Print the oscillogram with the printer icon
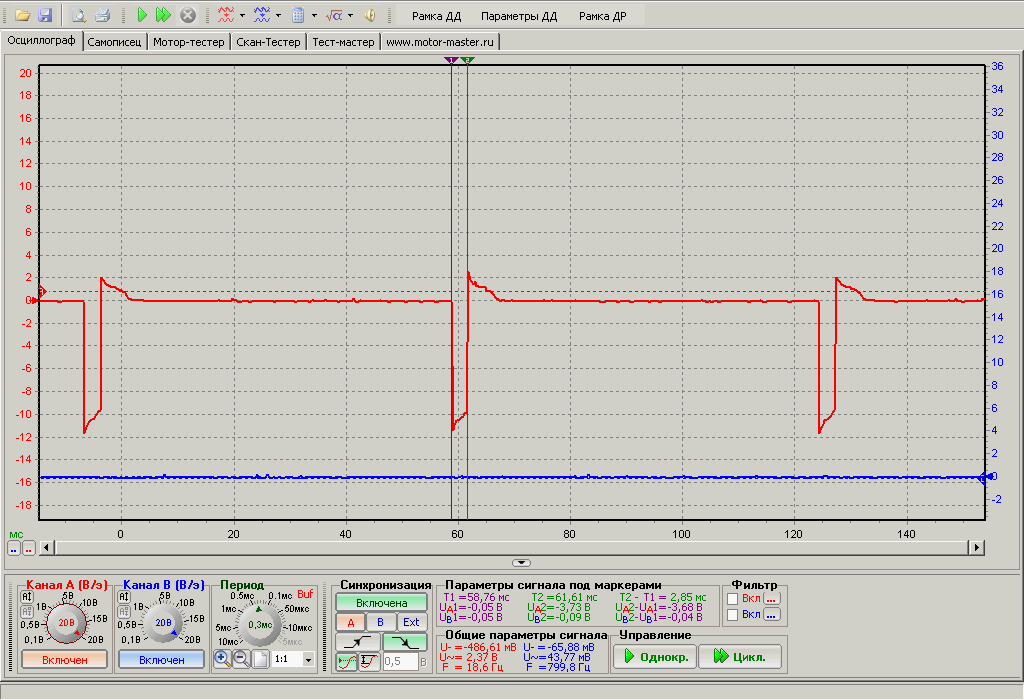 point(102,15)
